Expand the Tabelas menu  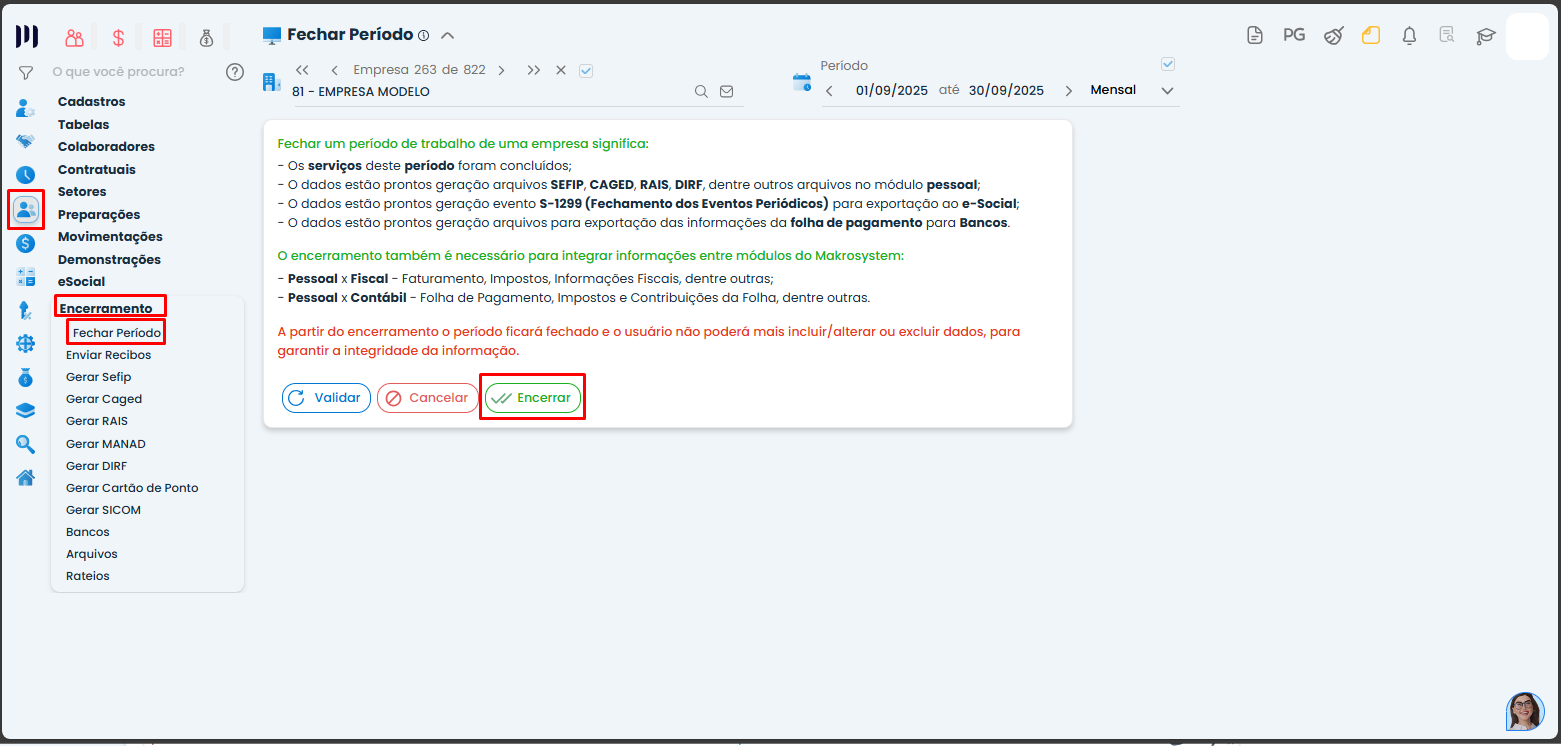click(x=84, y=125)
